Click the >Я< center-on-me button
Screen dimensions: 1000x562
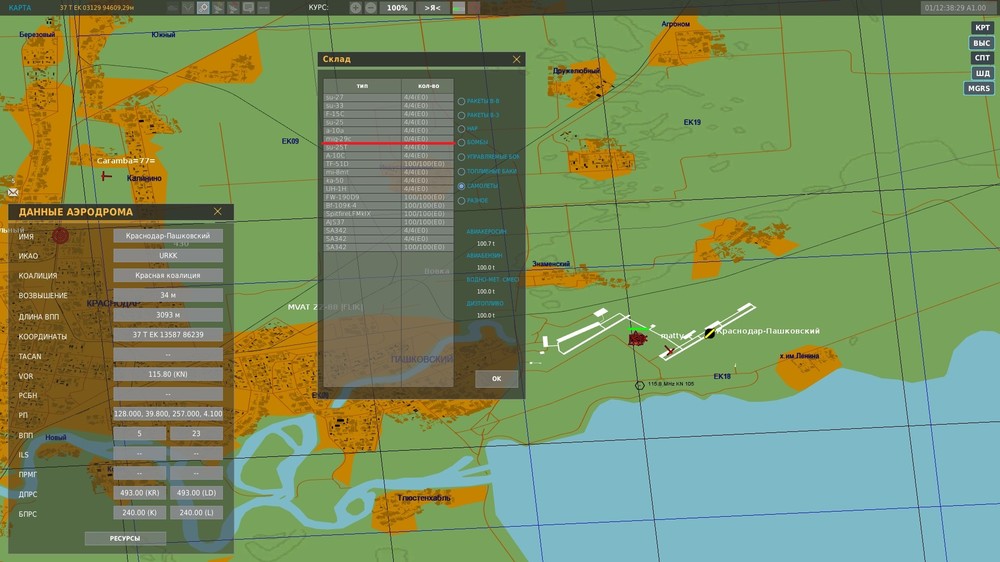[x=432, y=8]
